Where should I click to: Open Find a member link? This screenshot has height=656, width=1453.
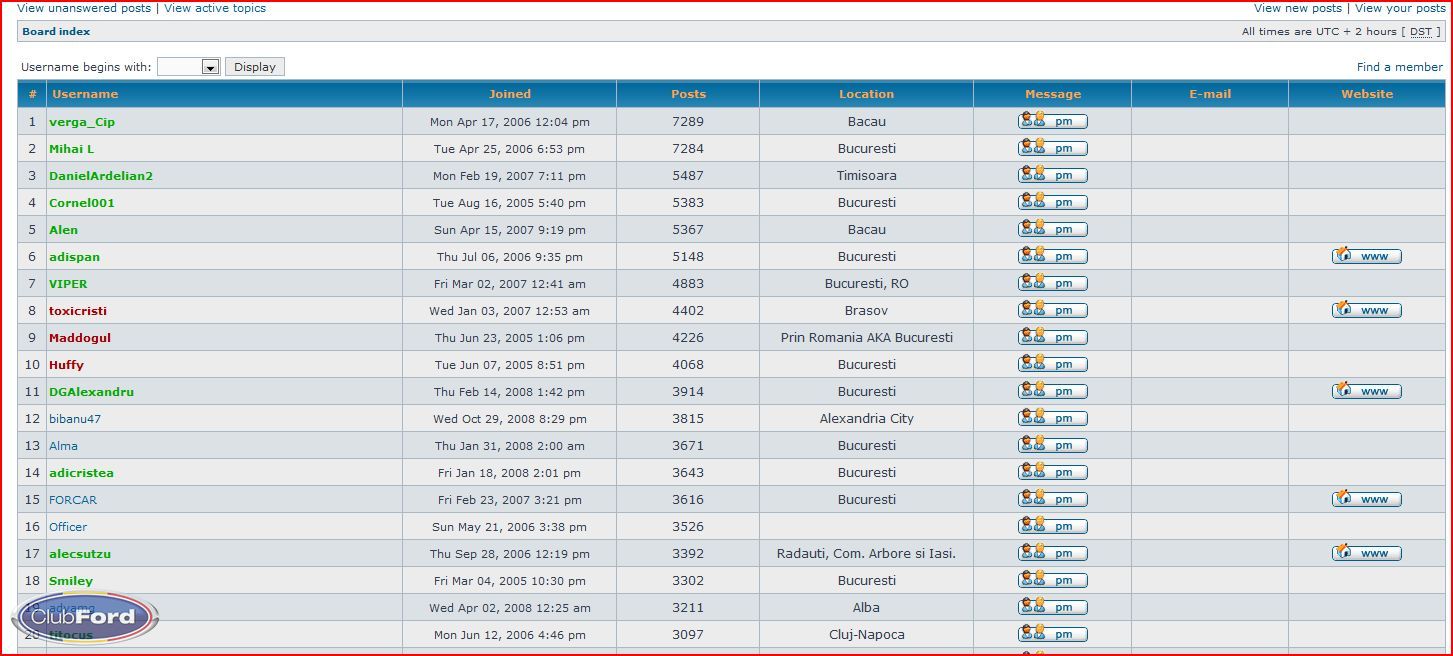[1399, 67]
